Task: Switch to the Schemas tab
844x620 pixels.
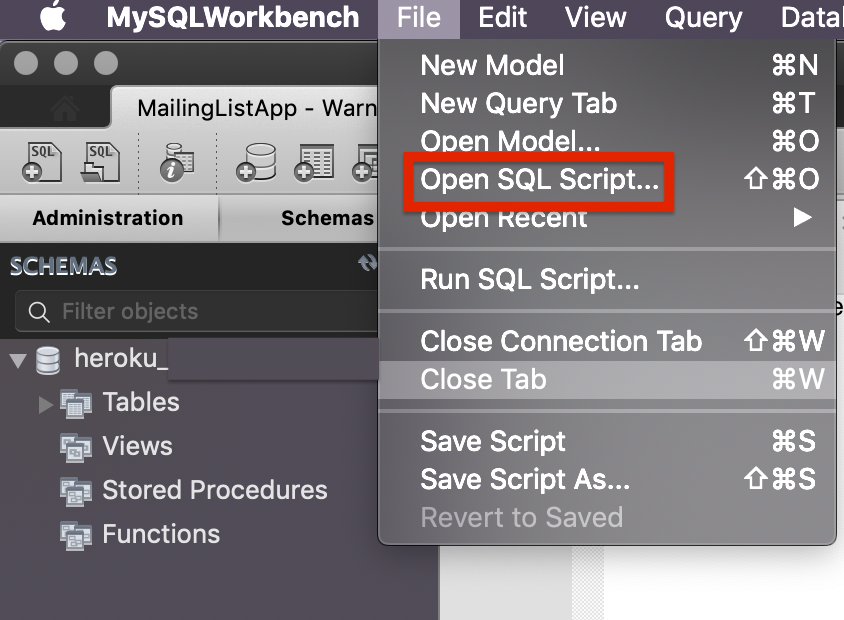Action: coord(326,217)
